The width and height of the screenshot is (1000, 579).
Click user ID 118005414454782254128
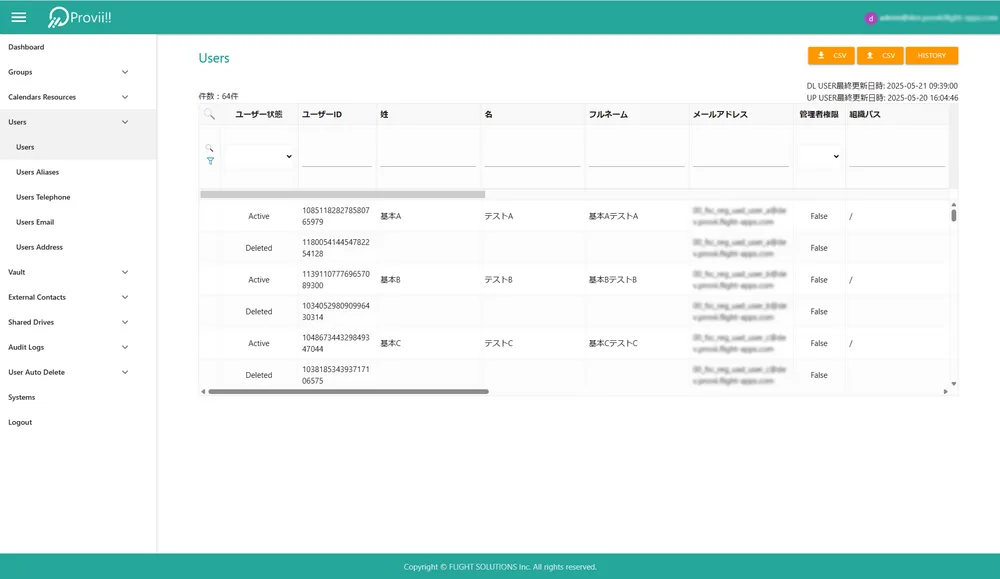[335, 248]
